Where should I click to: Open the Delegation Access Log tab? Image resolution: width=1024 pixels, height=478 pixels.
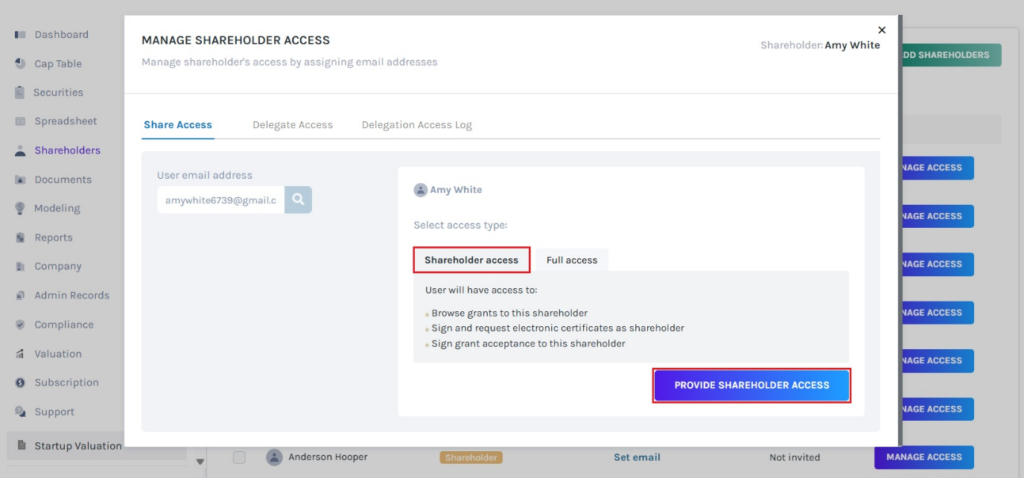tap(417, 125)
